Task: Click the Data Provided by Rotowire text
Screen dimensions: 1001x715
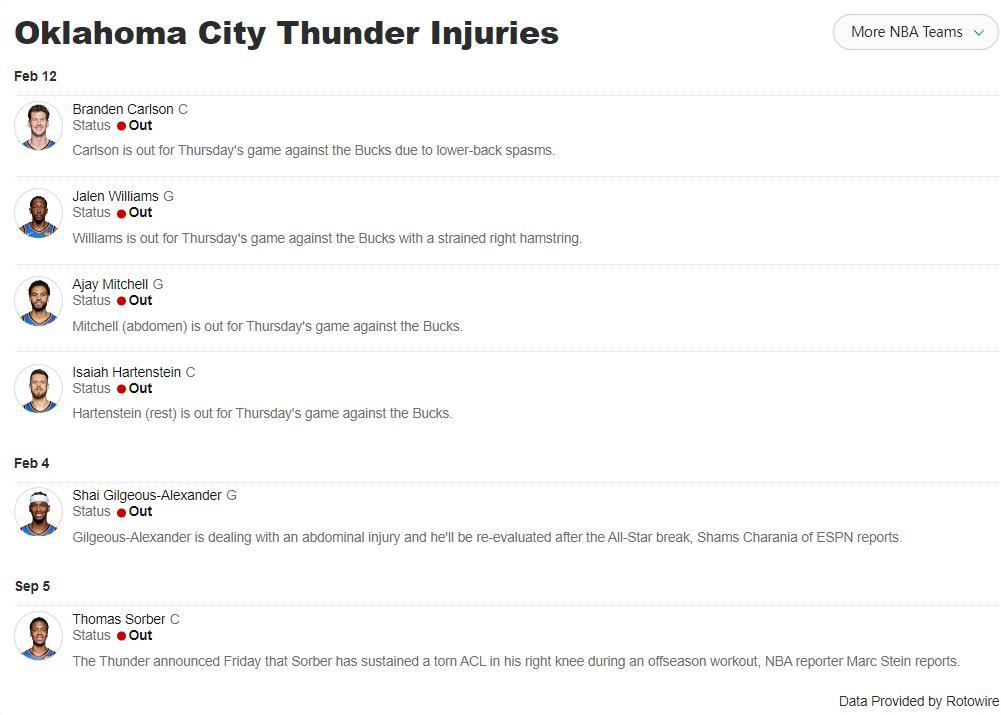Action: point(918,701)
